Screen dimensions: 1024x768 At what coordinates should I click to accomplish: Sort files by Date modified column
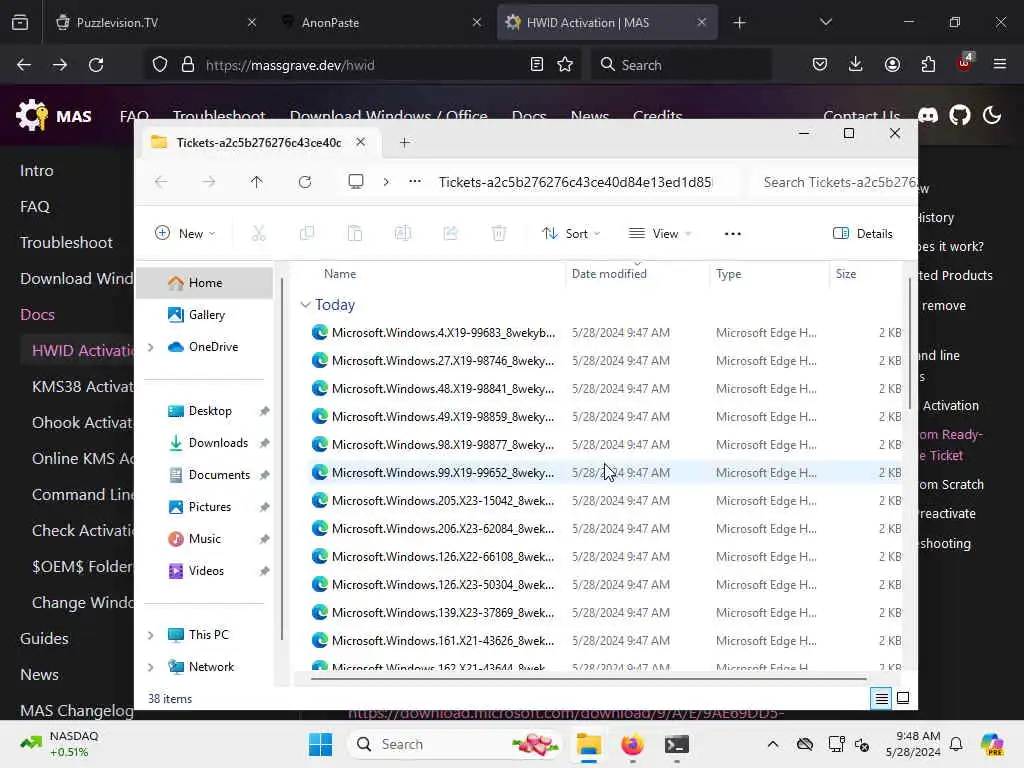[x=609, y=274]
